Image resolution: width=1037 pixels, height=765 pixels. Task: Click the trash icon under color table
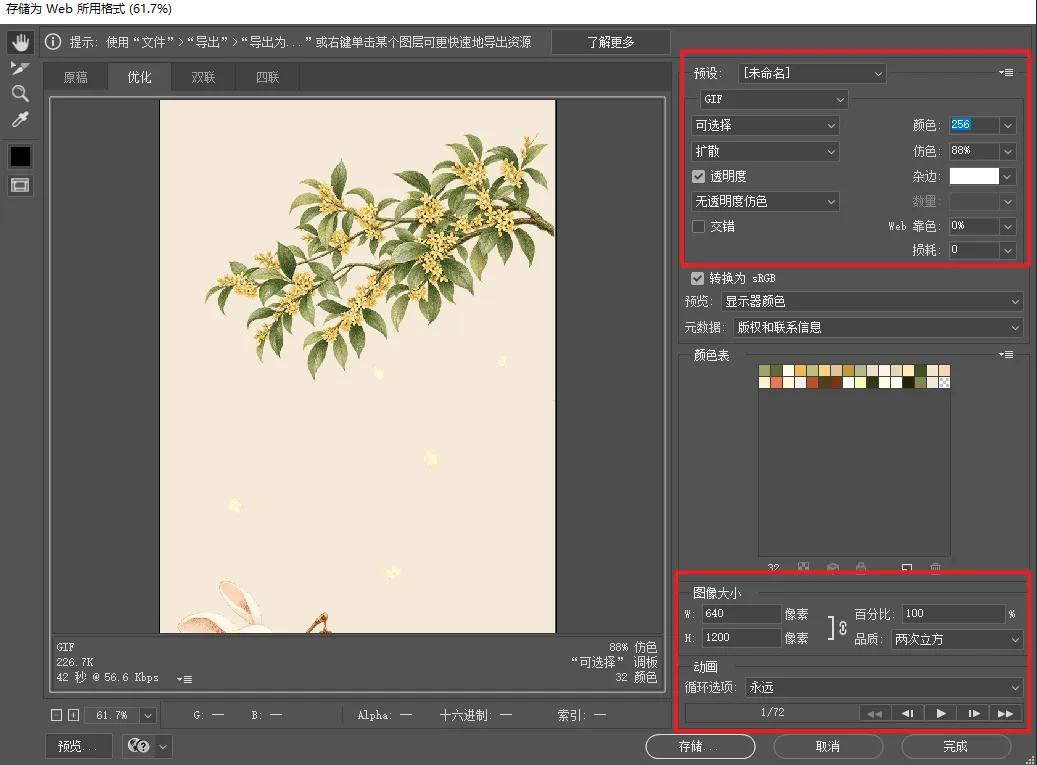pyautogui.click(x=935, y=567)
